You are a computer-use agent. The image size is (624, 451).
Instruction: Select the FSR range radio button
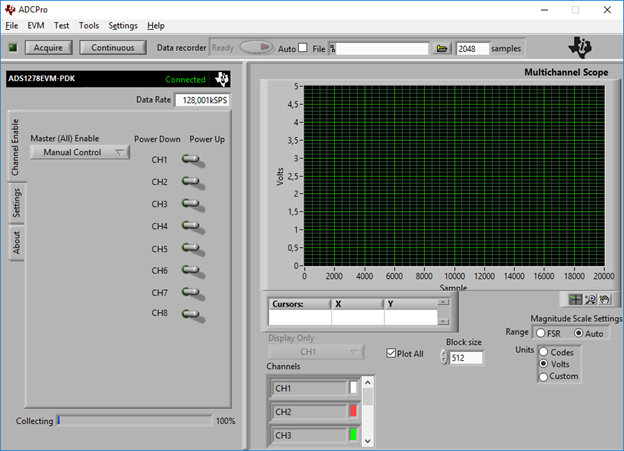coord(541,333)
